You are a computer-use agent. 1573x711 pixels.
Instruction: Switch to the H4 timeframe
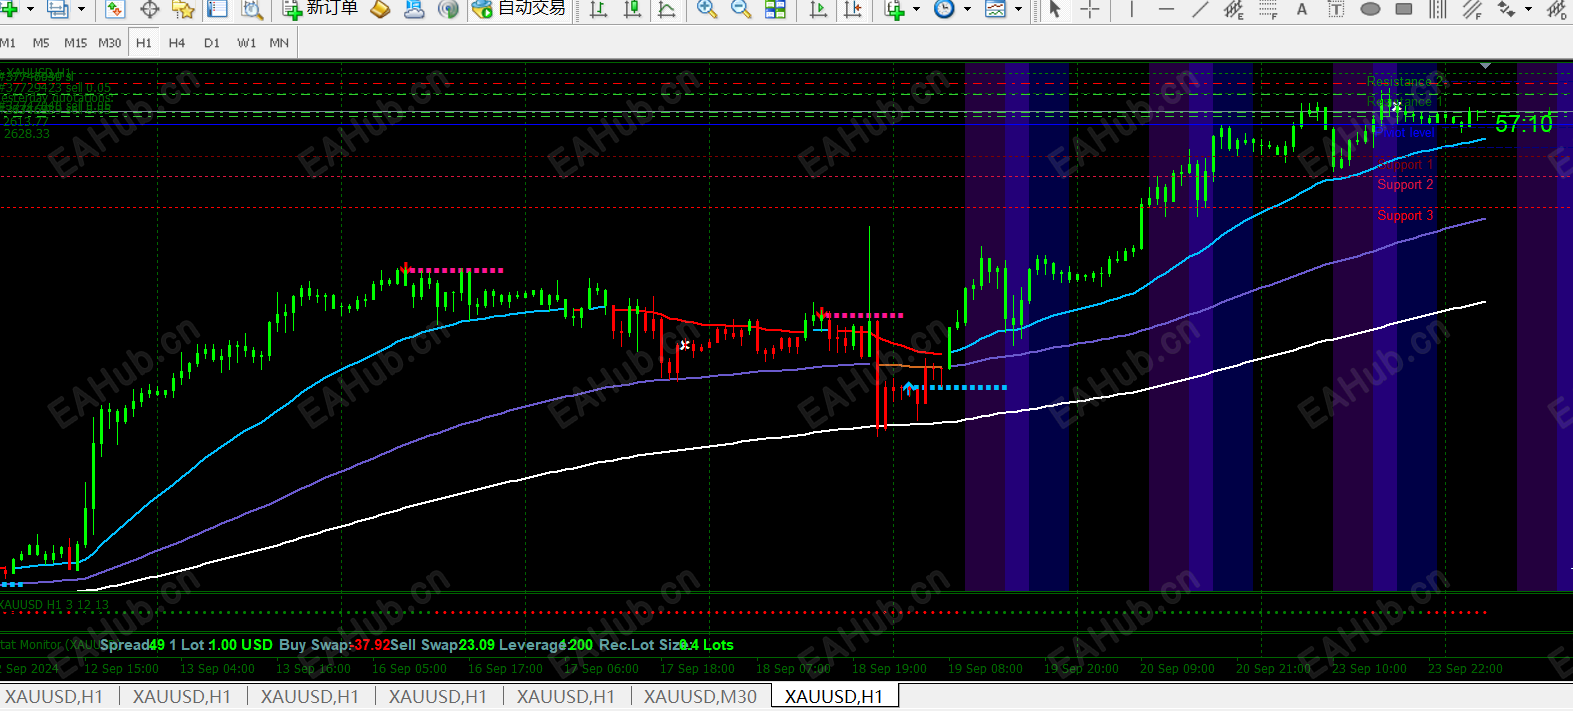pos(177,43)
